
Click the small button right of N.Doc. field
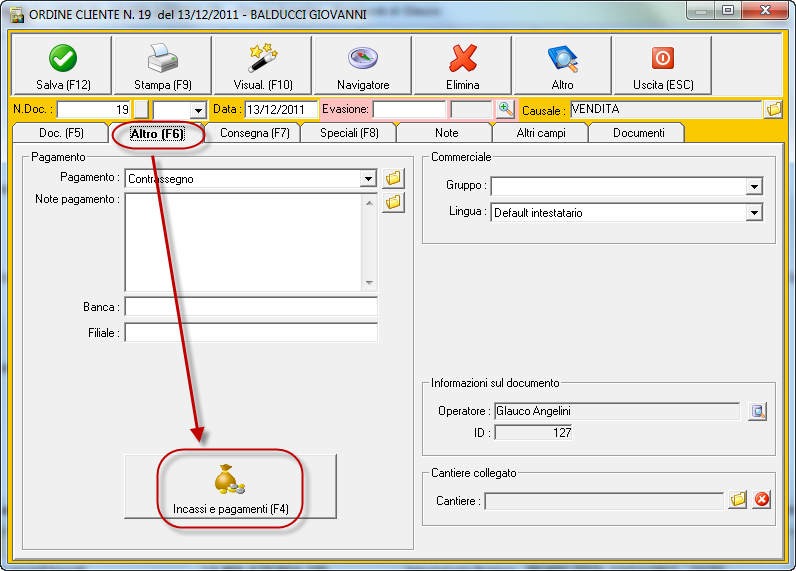pyautogui.click(x=142, y=109)
